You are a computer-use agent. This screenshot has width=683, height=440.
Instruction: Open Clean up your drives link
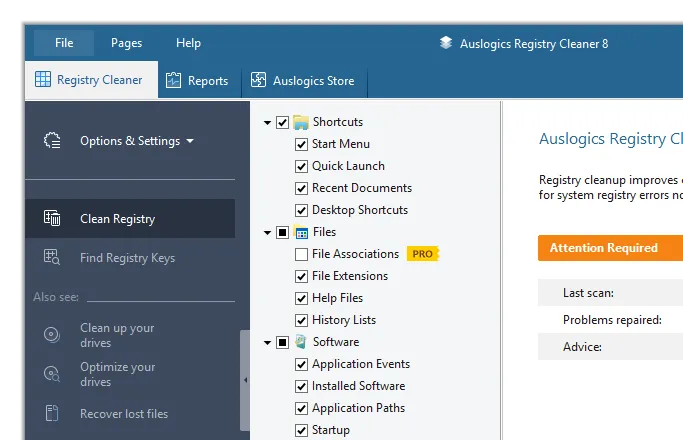[117, 335]
